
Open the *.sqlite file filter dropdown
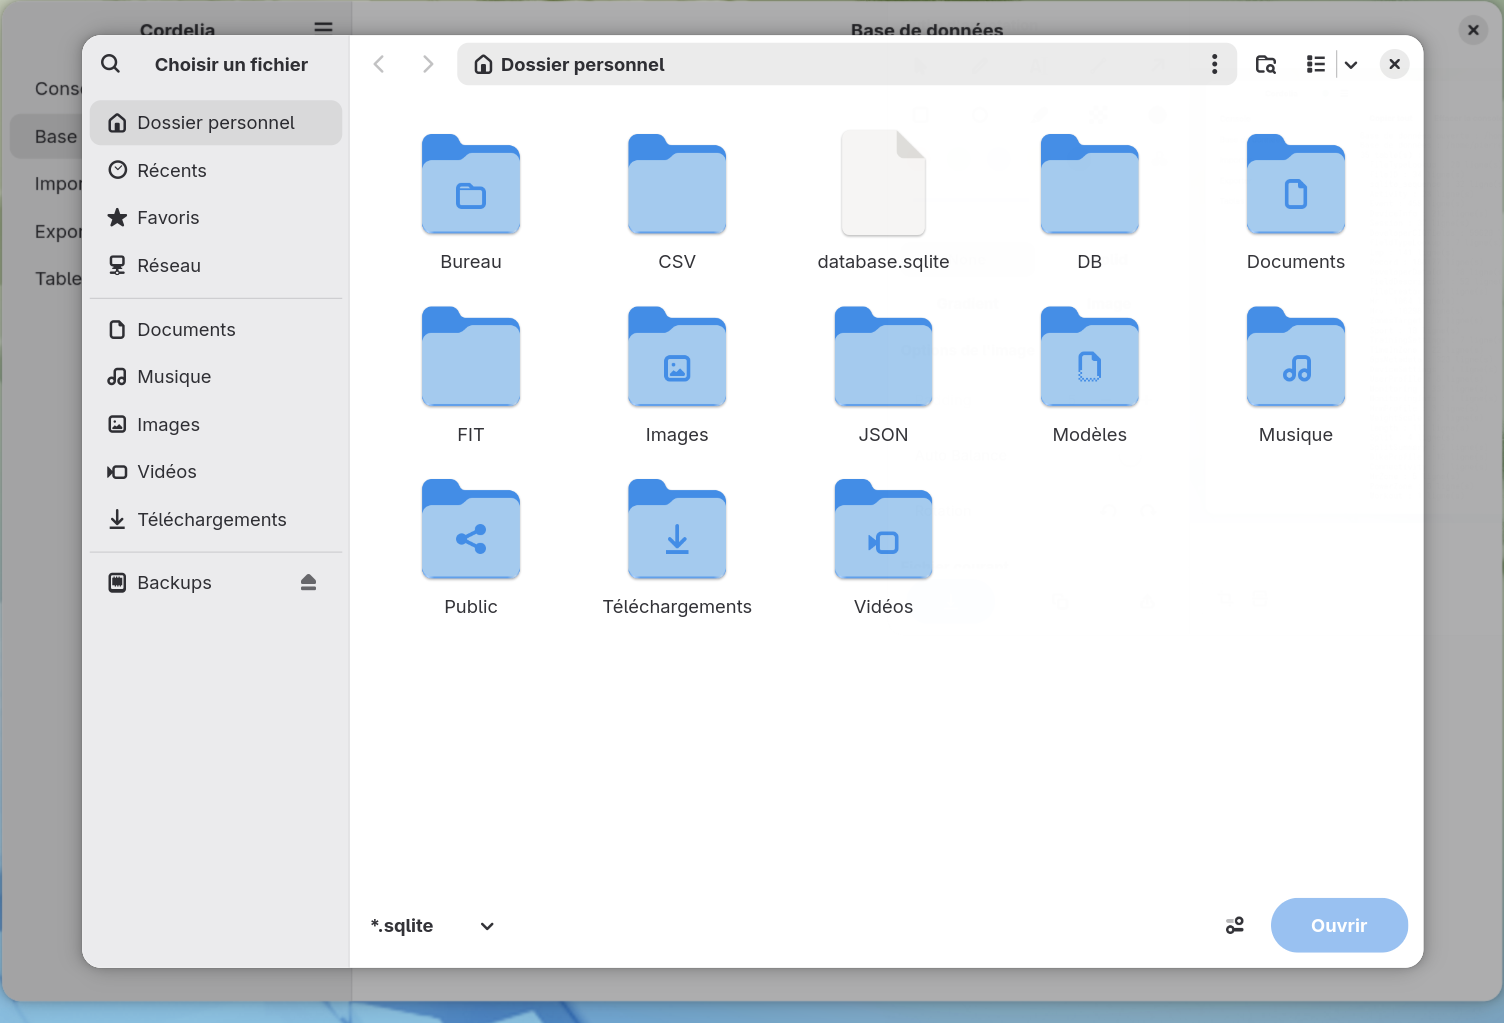[x=432, y=926]
